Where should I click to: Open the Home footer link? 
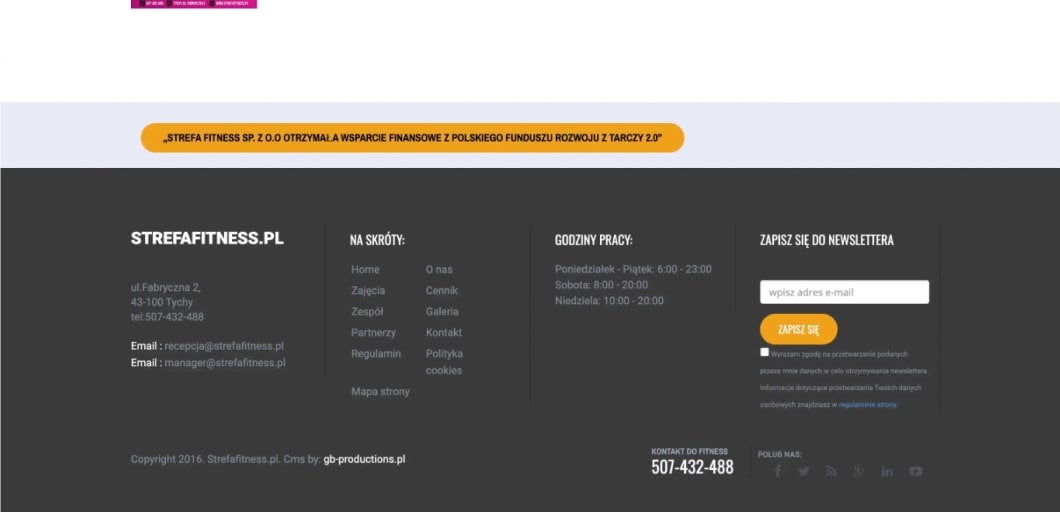pos(365,269)
